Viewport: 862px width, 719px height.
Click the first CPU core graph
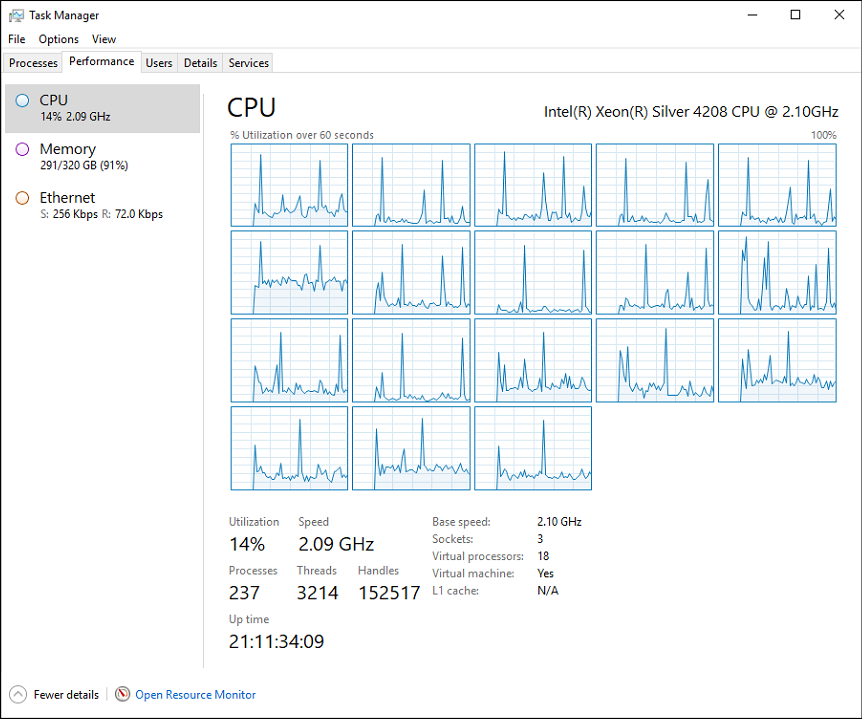(x=289, y=185)
